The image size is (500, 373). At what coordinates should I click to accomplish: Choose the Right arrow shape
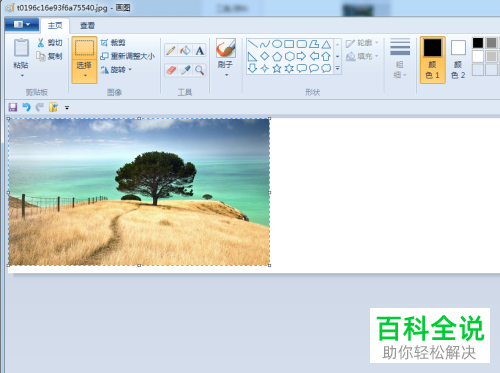[x=301, y=56]
